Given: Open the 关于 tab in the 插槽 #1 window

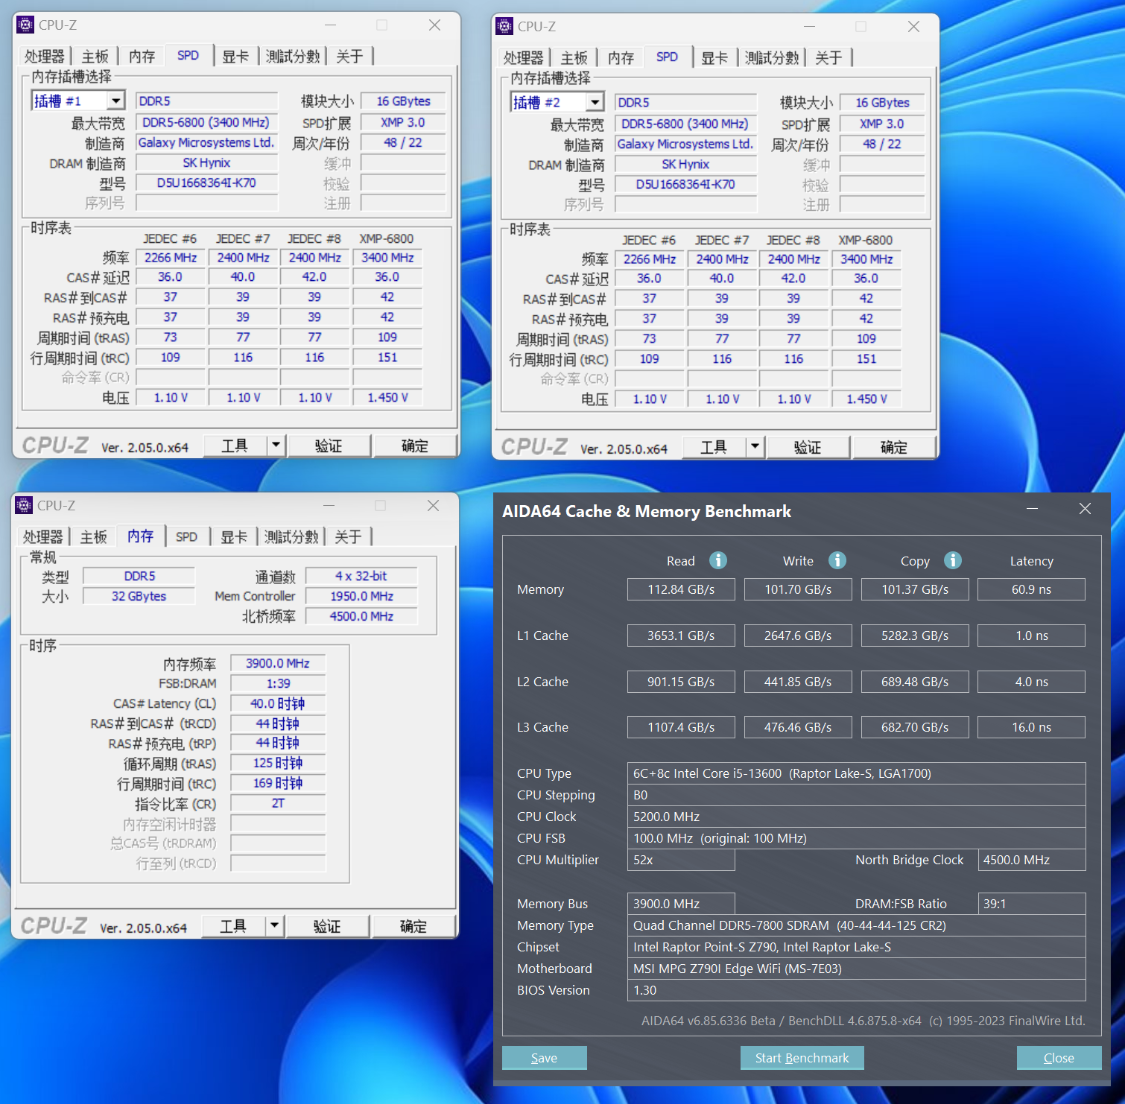Looking at the screenshot, I should click(x=349, y=56).
